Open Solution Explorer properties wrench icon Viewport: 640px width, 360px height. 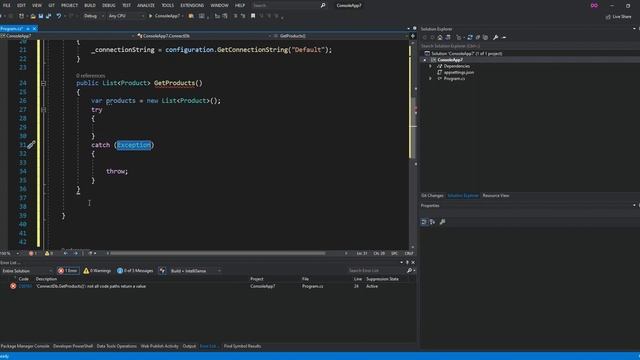point(495,37)
